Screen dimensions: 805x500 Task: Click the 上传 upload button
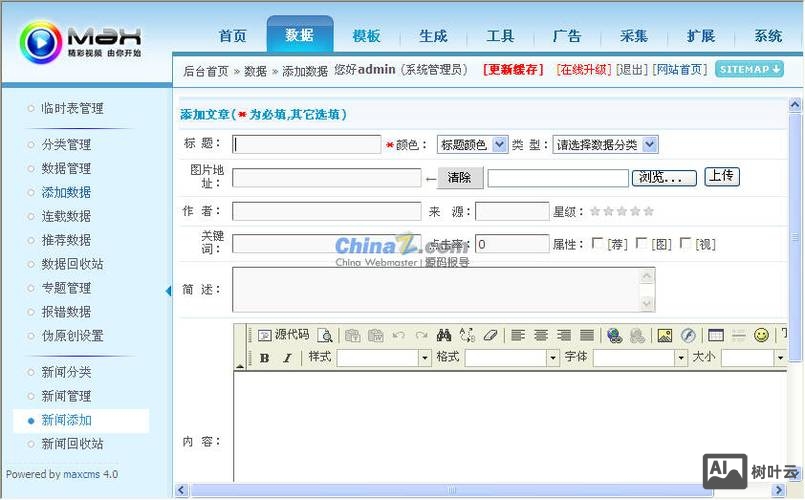(721, 176)
